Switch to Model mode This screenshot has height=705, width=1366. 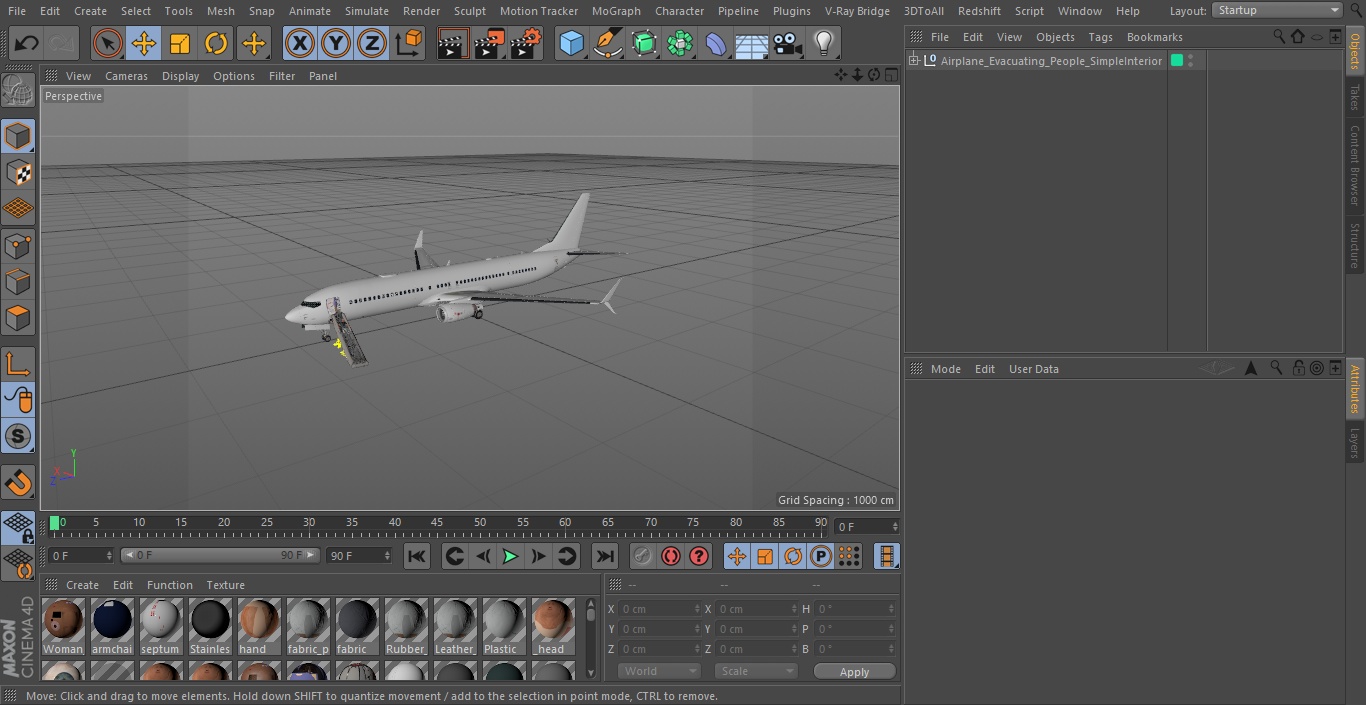pyautogui.click(x=18, y=135)
